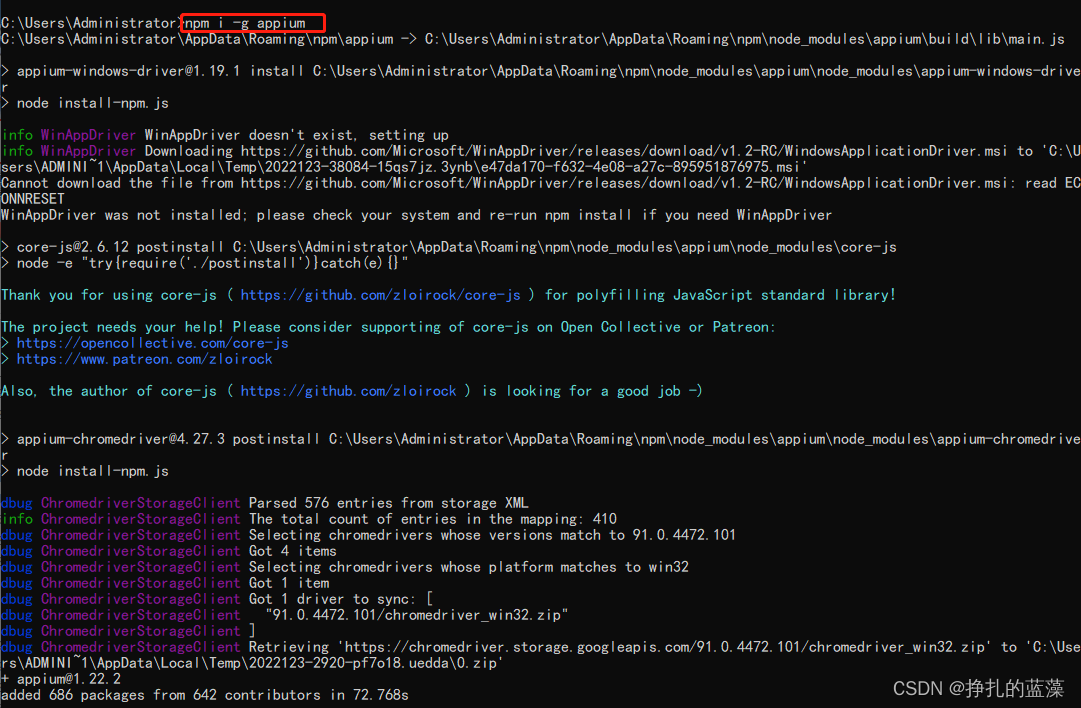The width and height of the screenshot is (1081, 708).
Task: Select 'Got 1 driver to sync' line
Action: pyautogui.click(x=217, y=599)
